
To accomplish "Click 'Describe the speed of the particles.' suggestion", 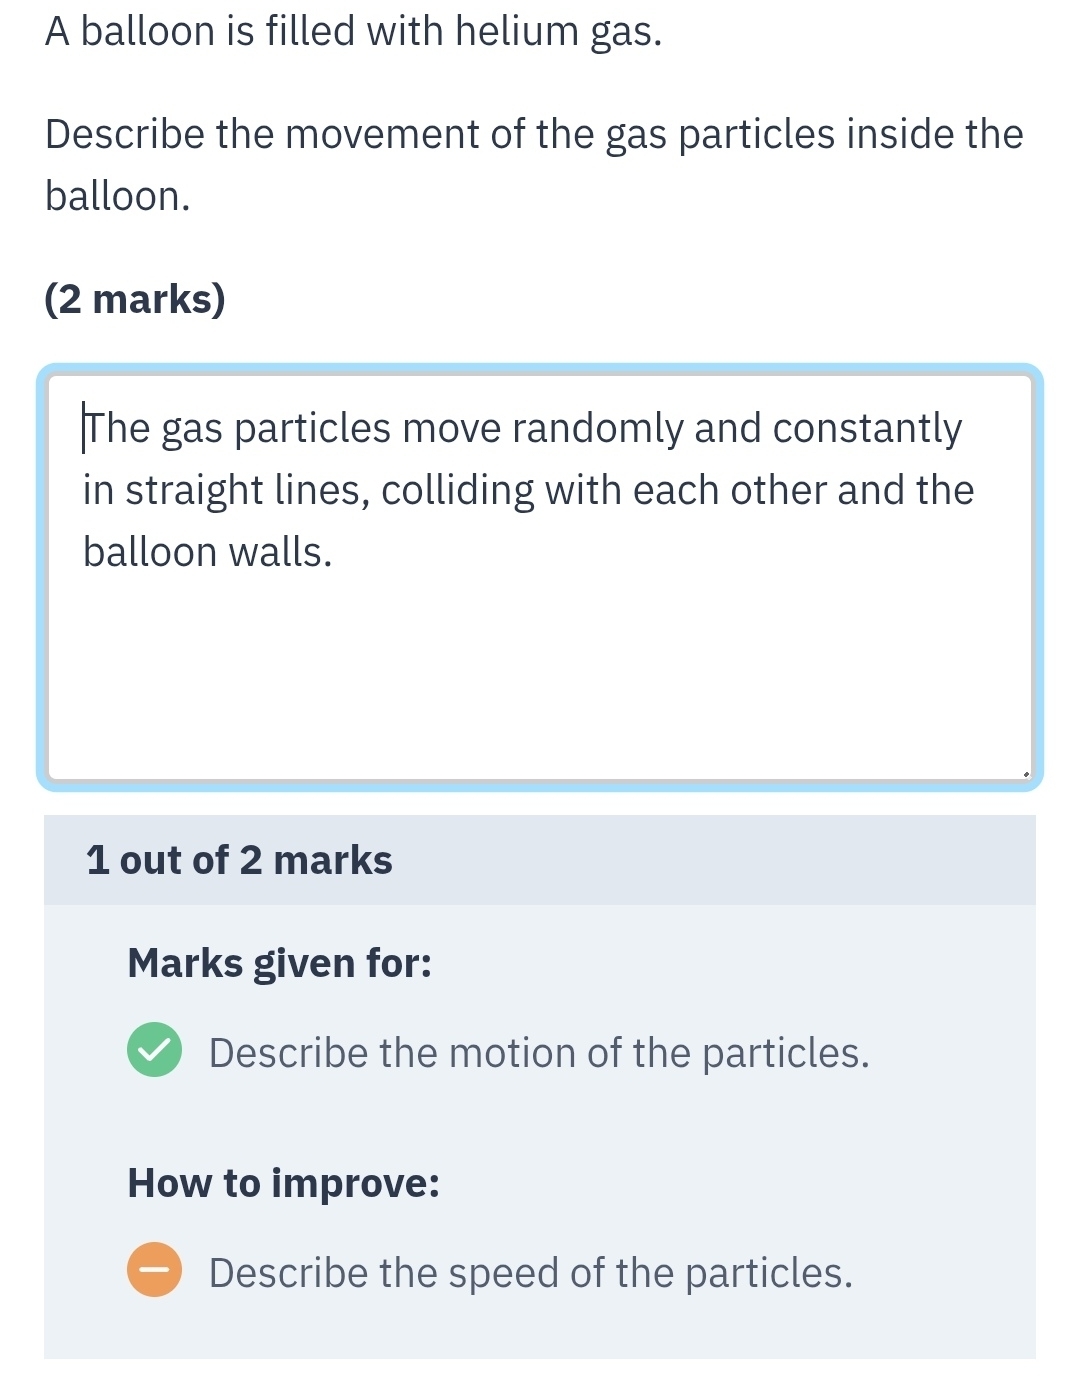I will point(530,1273).
